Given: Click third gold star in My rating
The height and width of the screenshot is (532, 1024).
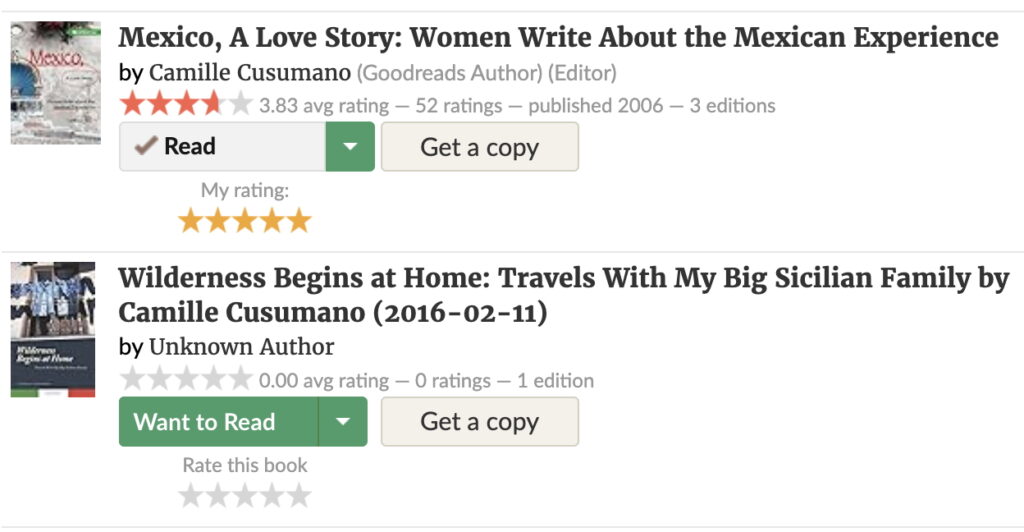Looking at the screenshot, I should click(245, 221).
